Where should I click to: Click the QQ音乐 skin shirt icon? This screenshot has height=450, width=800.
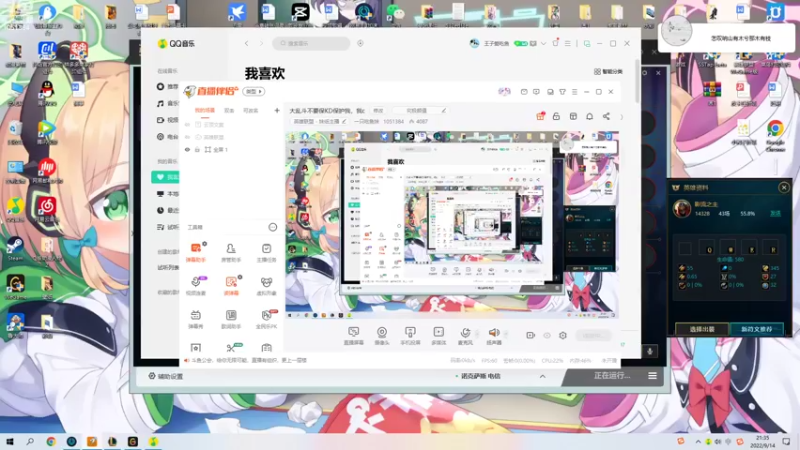coord(556,43)
